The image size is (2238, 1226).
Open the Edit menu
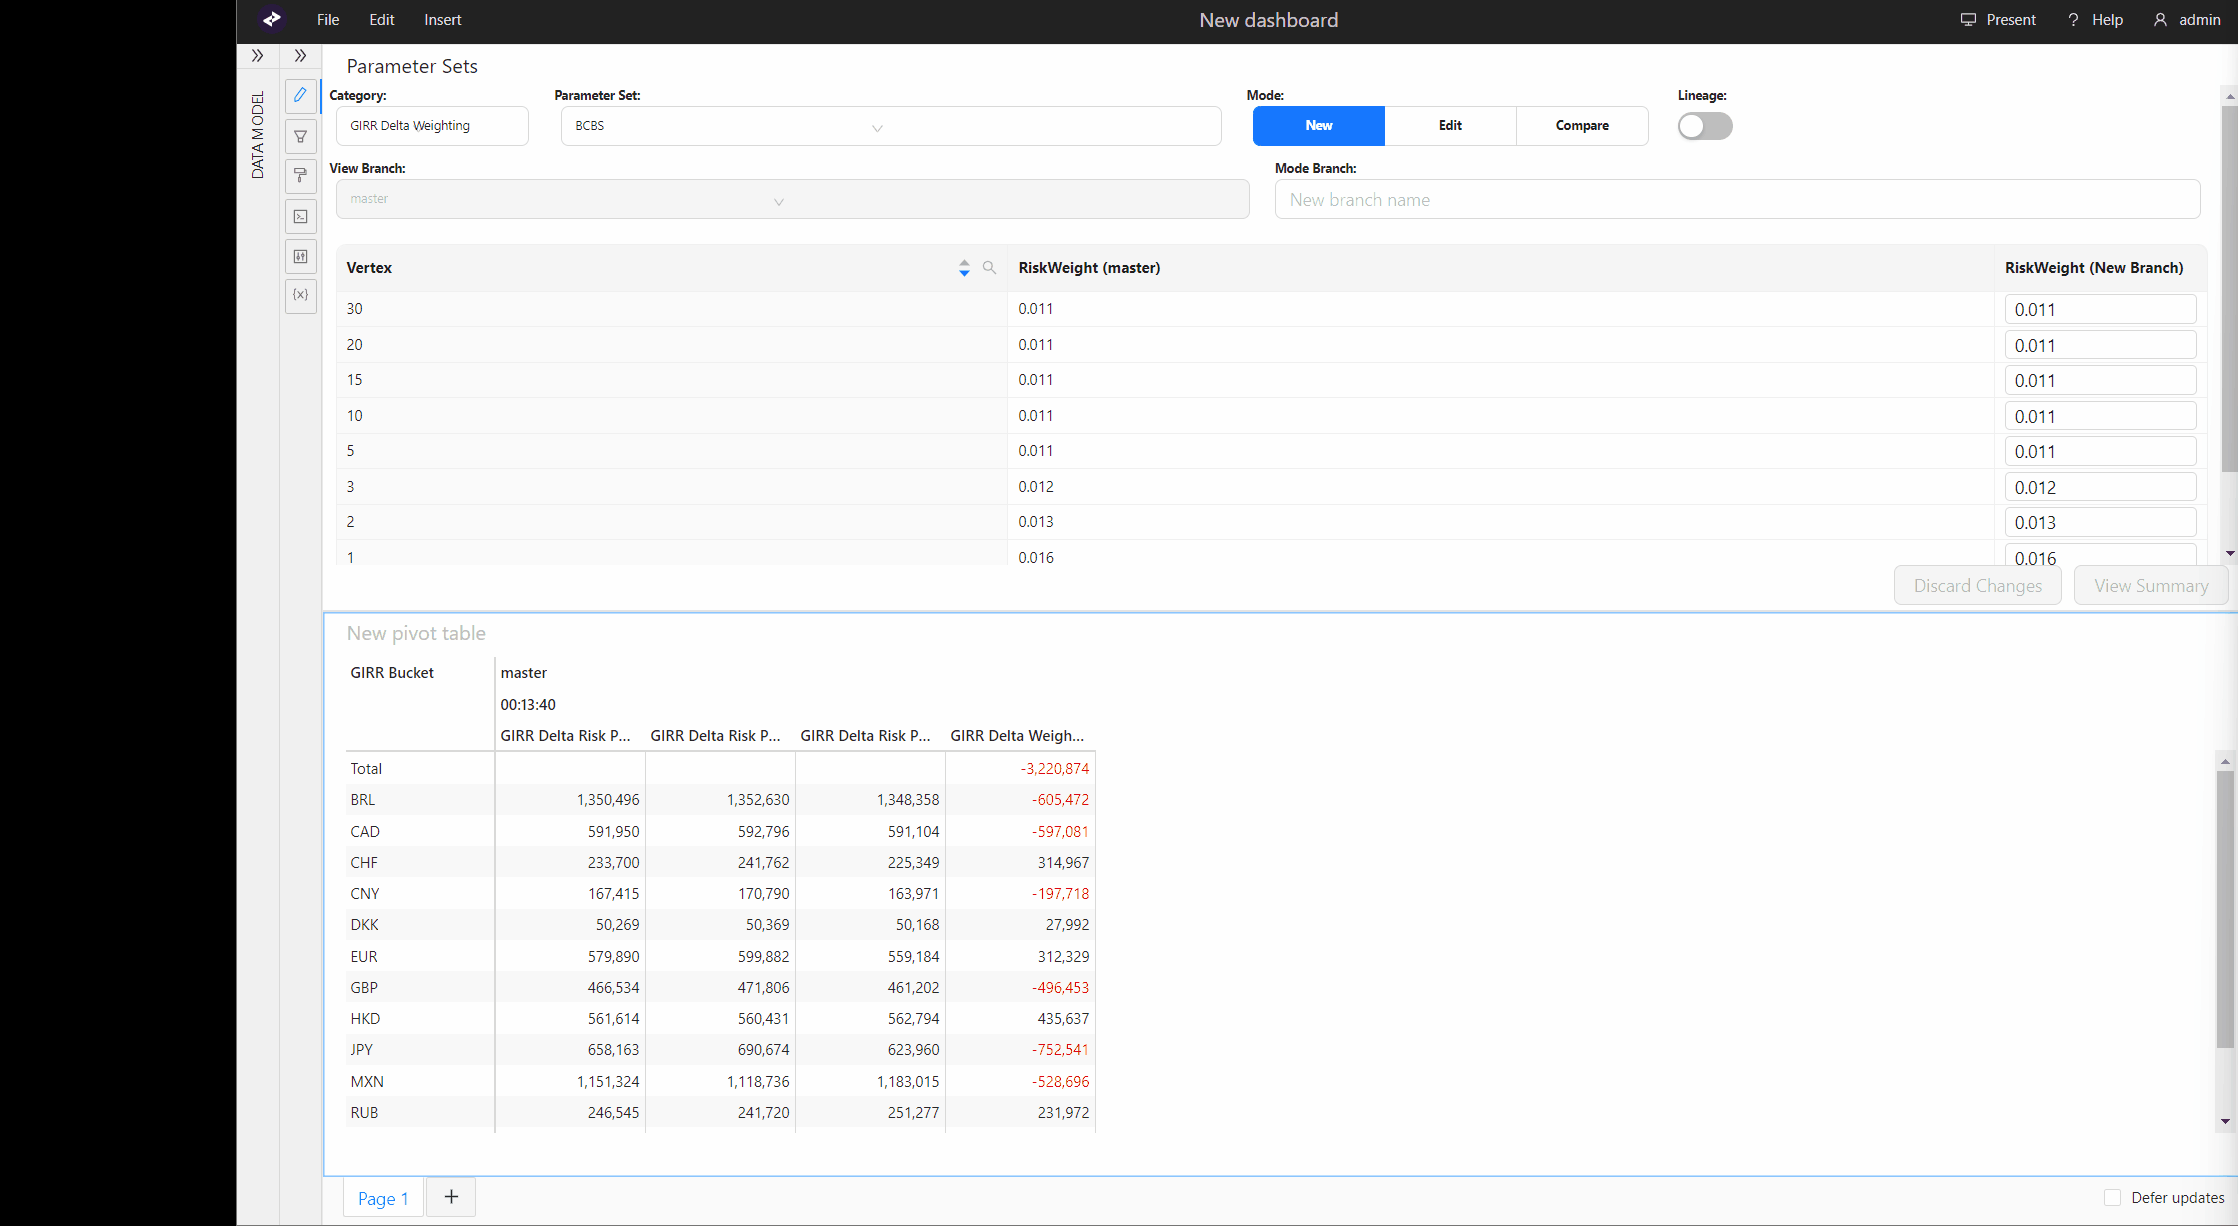[x=381, y=20]
